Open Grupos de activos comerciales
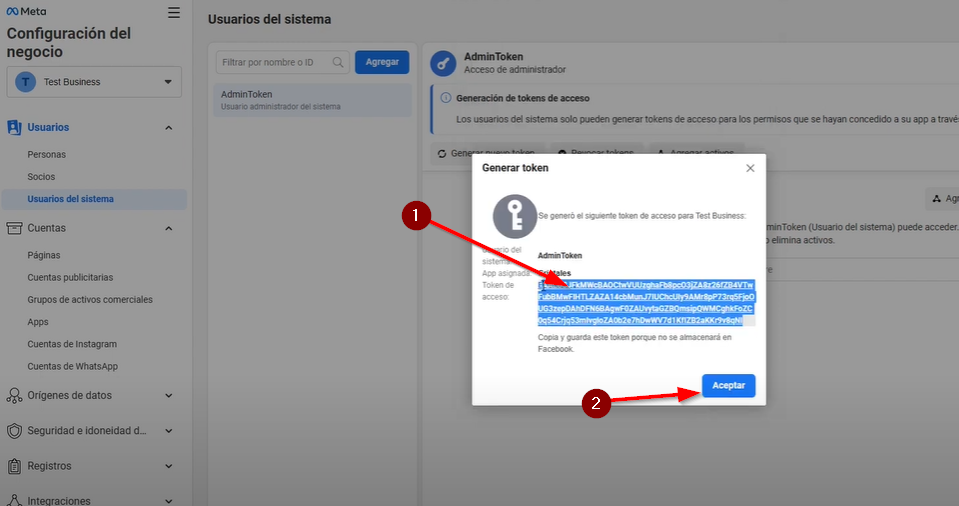The image size is (959, 506). 90,300
